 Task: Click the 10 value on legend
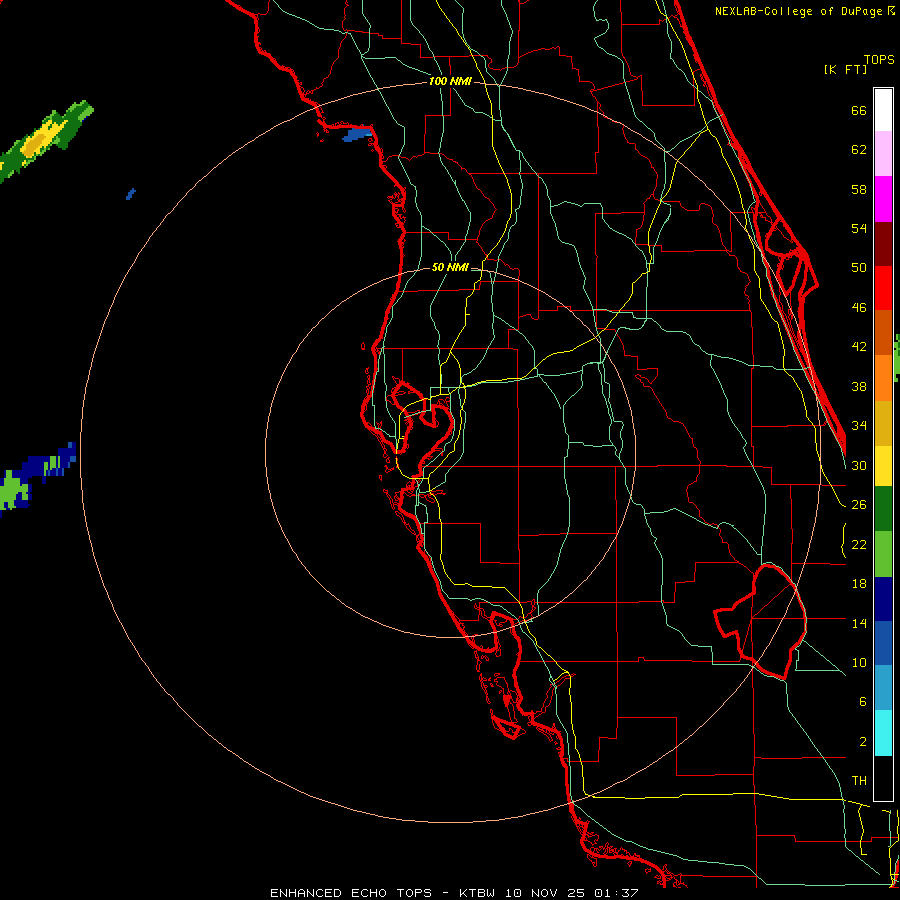(859, 662)
